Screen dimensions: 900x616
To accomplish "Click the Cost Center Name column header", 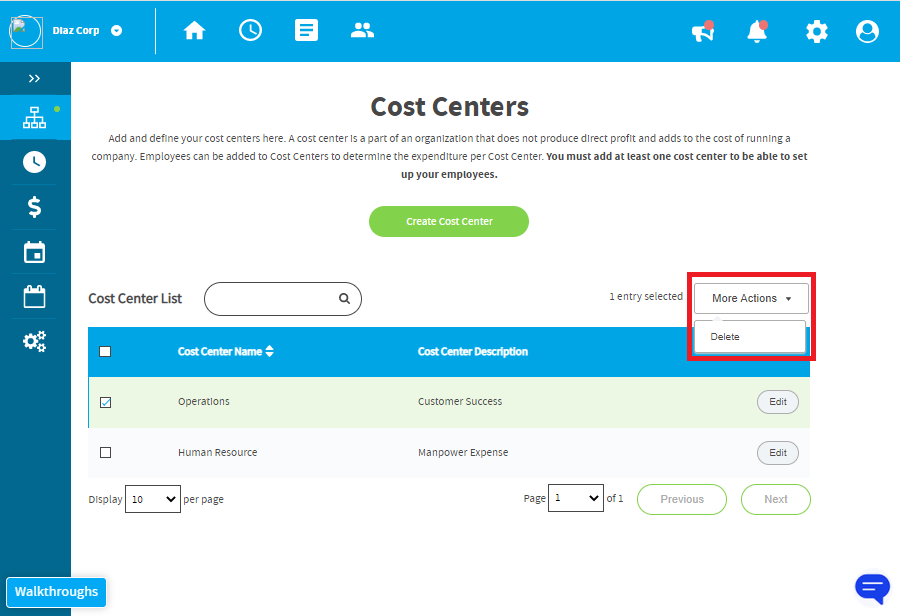I will (220, 351).
